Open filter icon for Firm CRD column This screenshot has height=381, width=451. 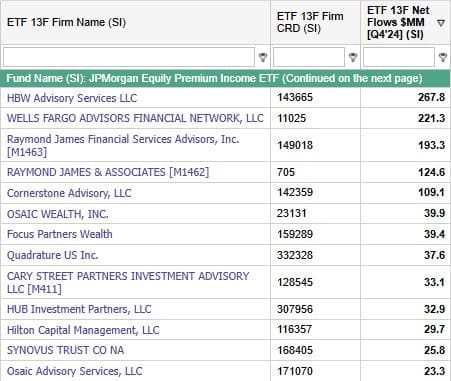tap(353, 57)
